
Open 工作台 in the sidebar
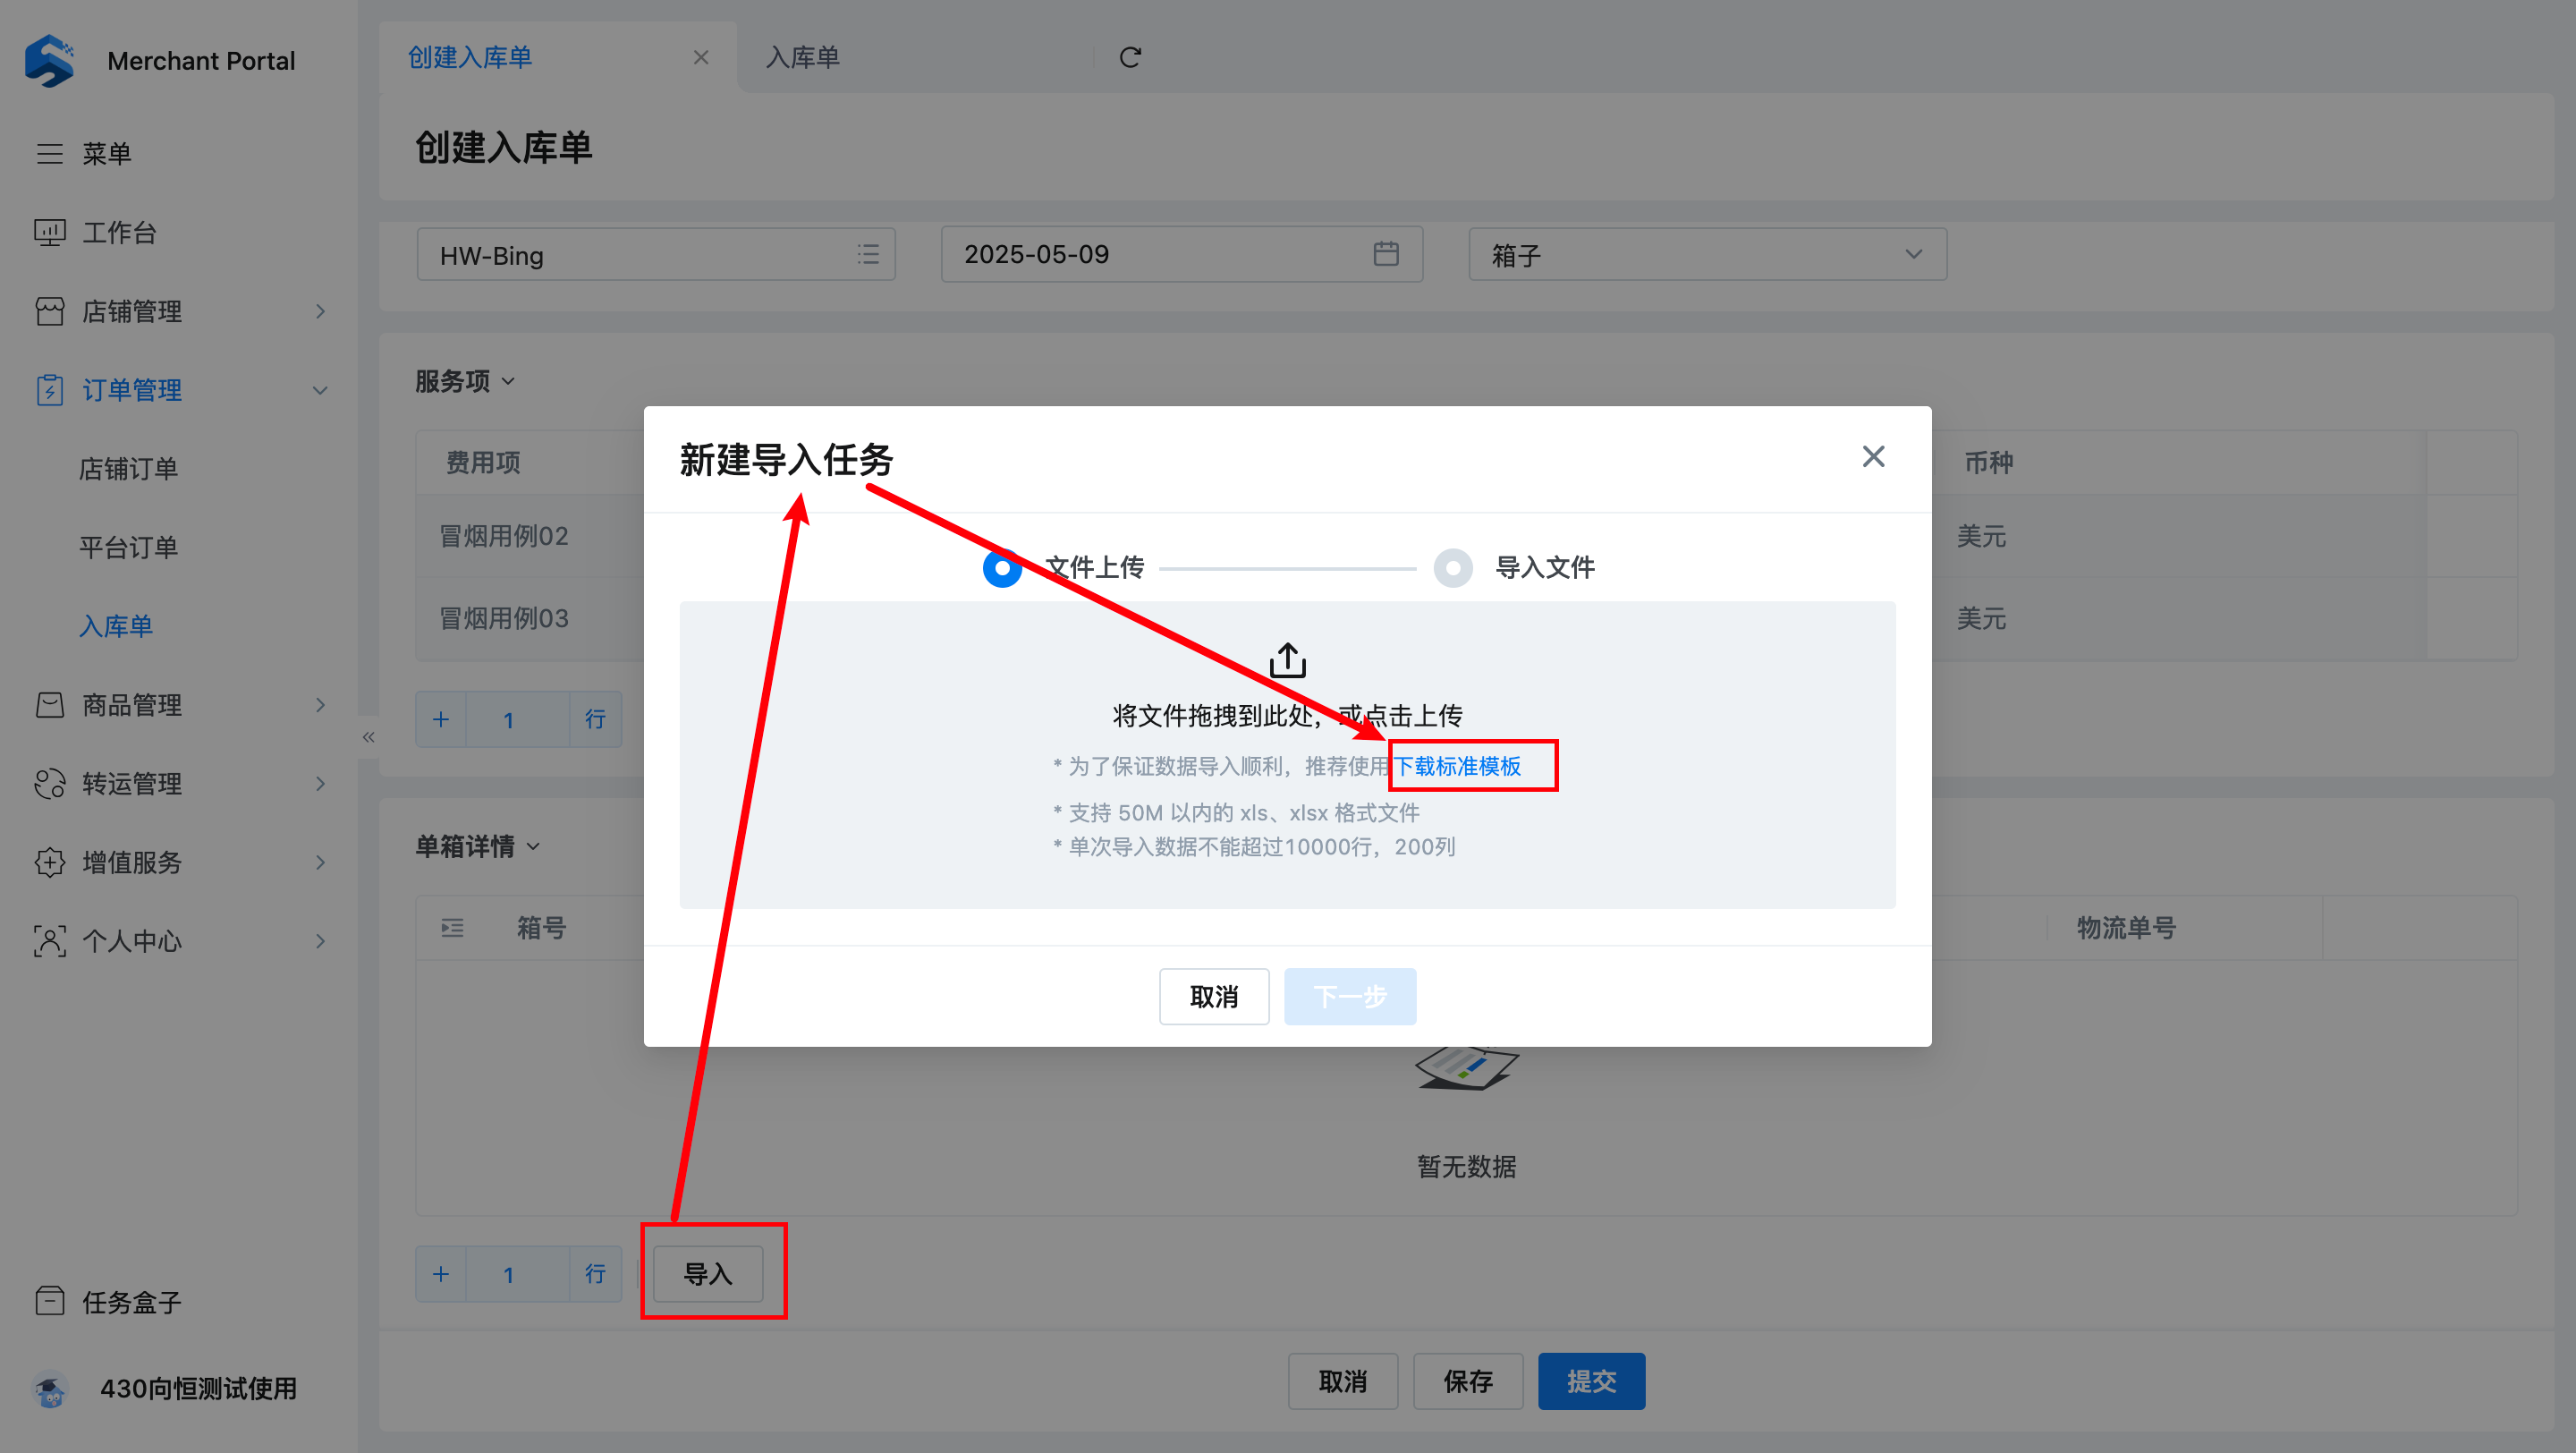(x=118, y=233)
